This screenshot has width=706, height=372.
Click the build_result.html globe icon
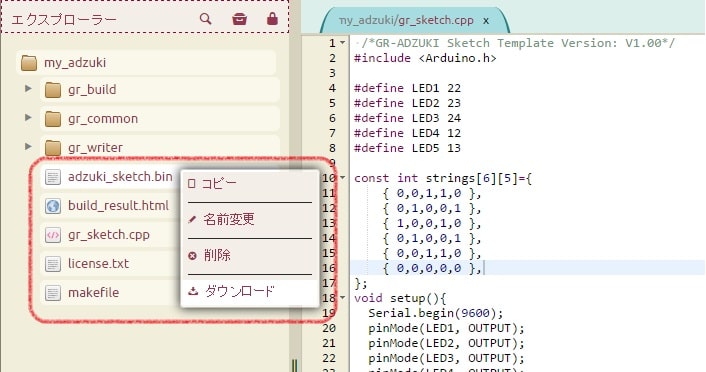coord(53,206)
